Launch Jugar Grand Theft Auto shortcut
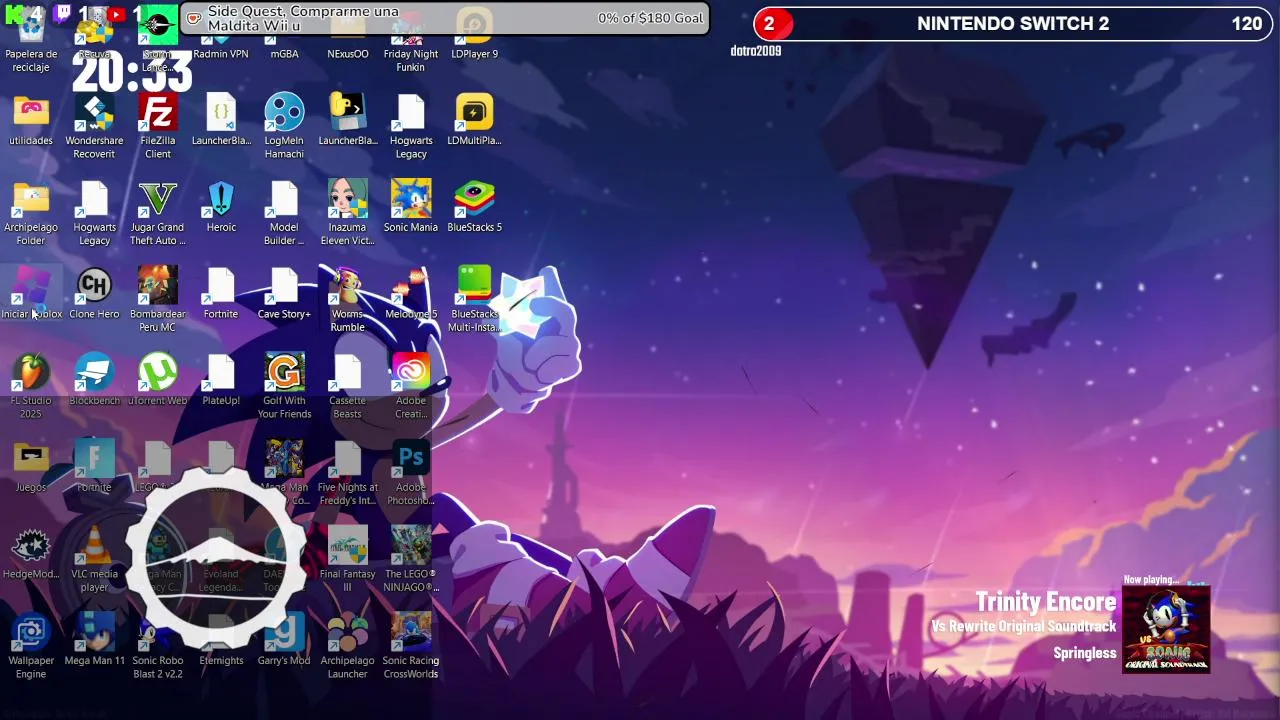 pyautogui.click(x=158, y=214)
